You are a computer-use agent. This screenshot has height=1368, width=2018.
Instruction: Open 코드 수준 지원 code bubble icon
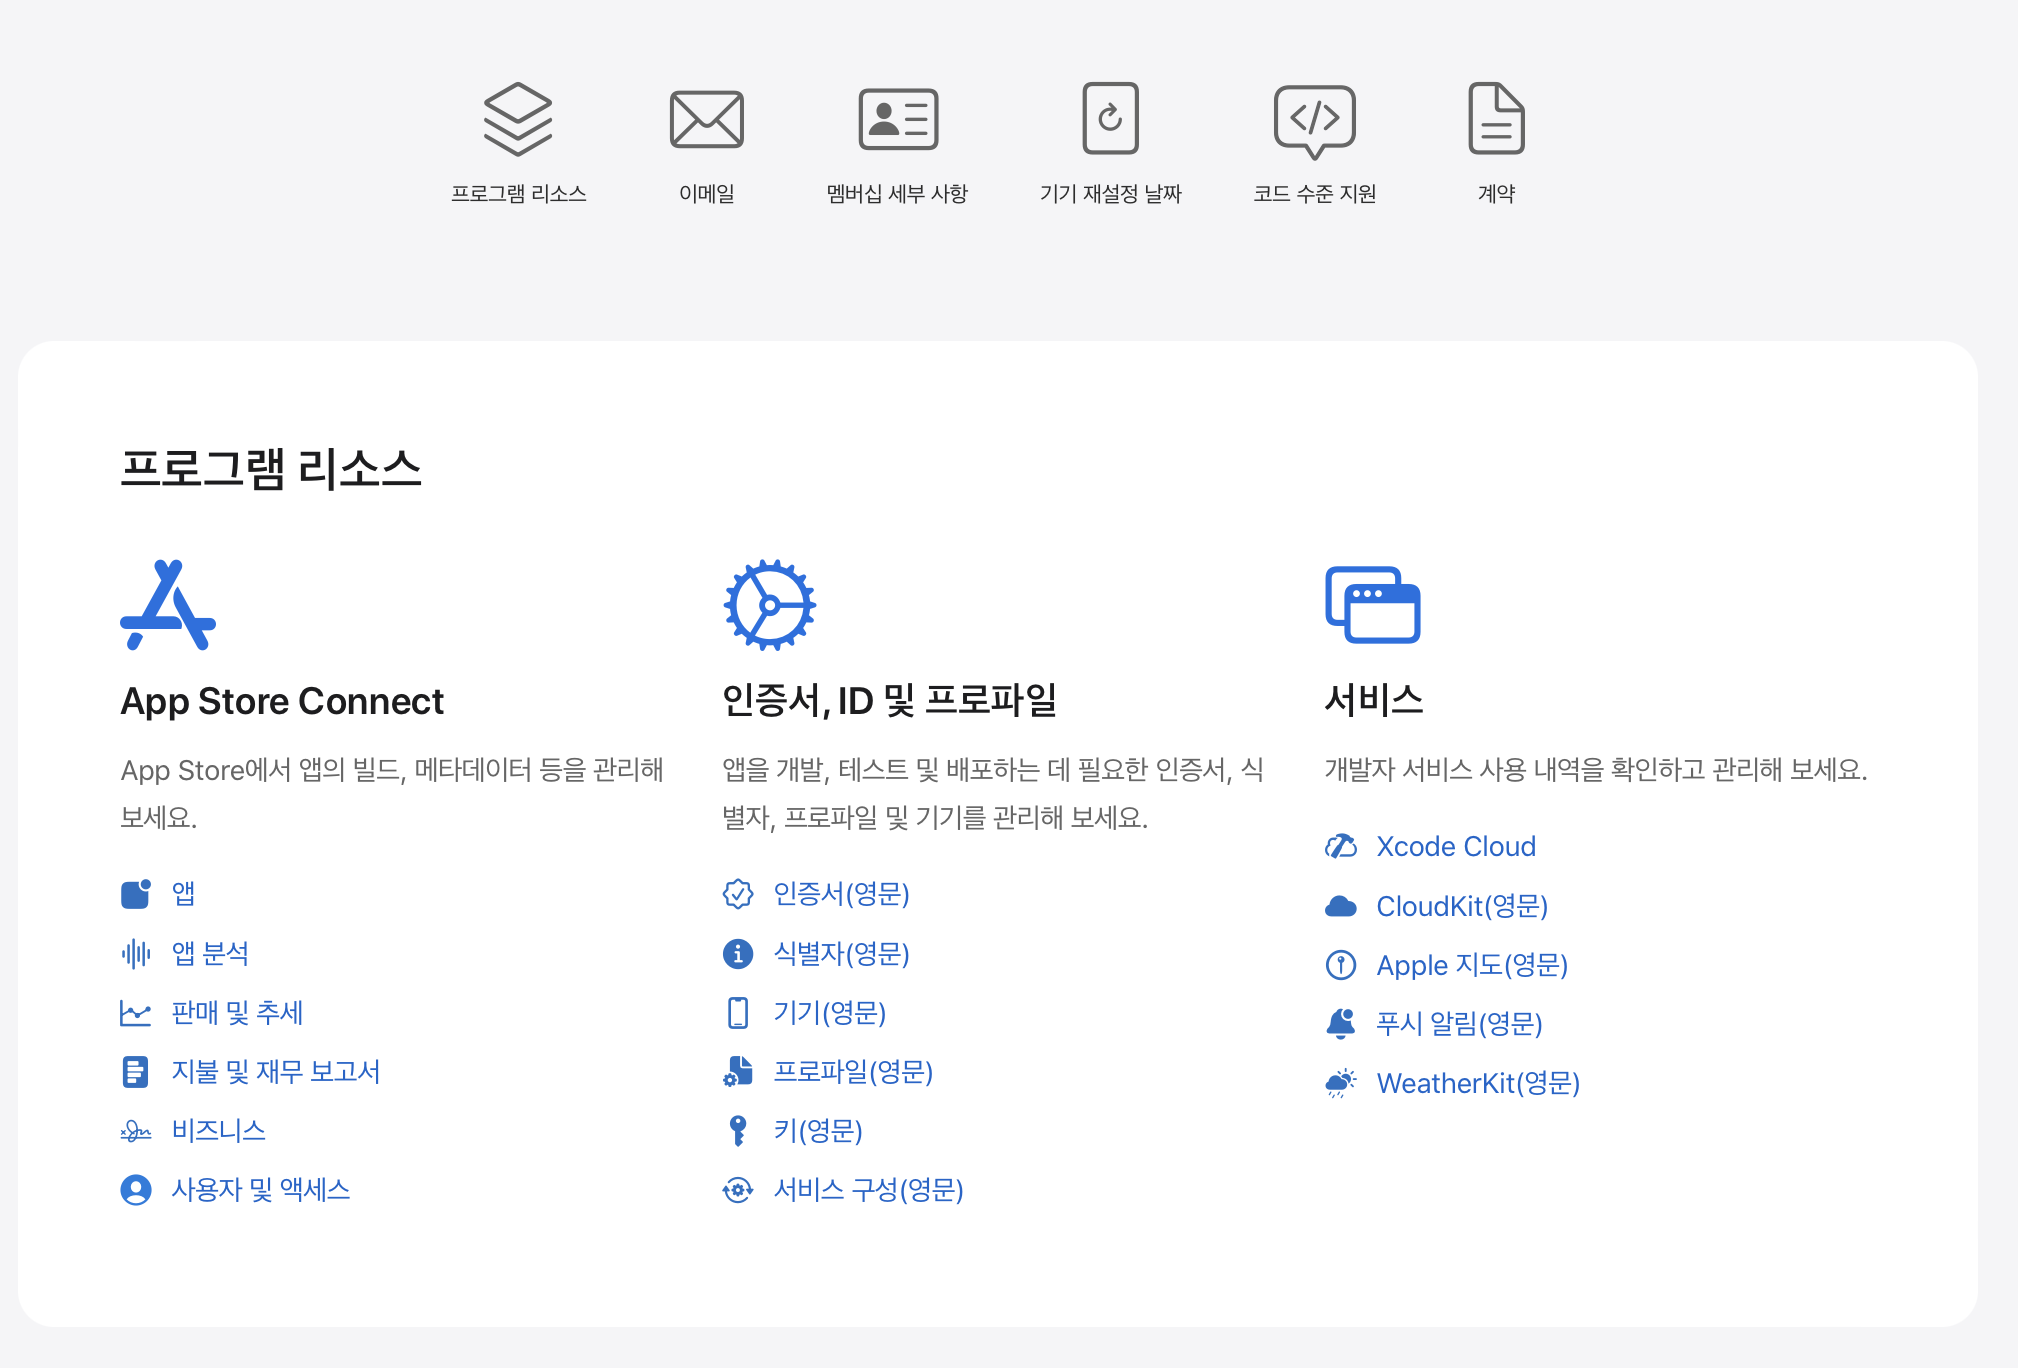[1314, 121]
